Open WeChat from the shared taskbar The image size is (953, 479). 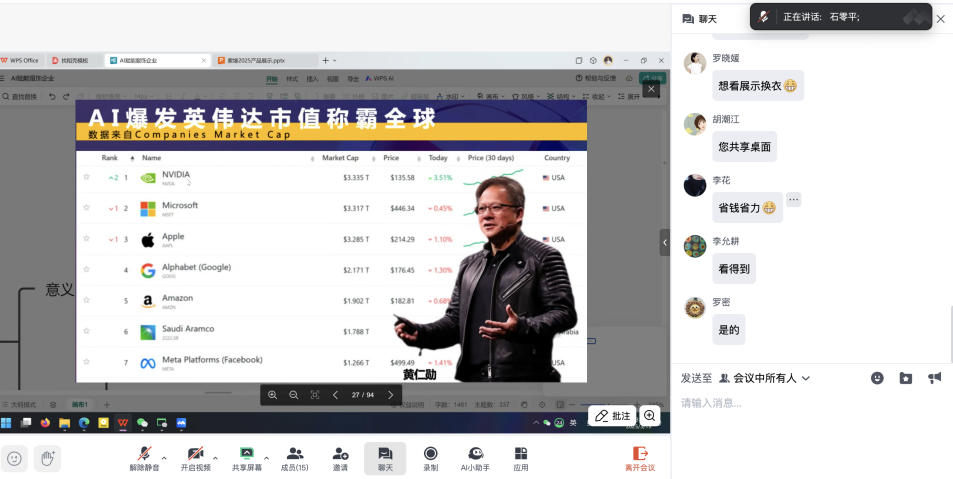point(142,422)
